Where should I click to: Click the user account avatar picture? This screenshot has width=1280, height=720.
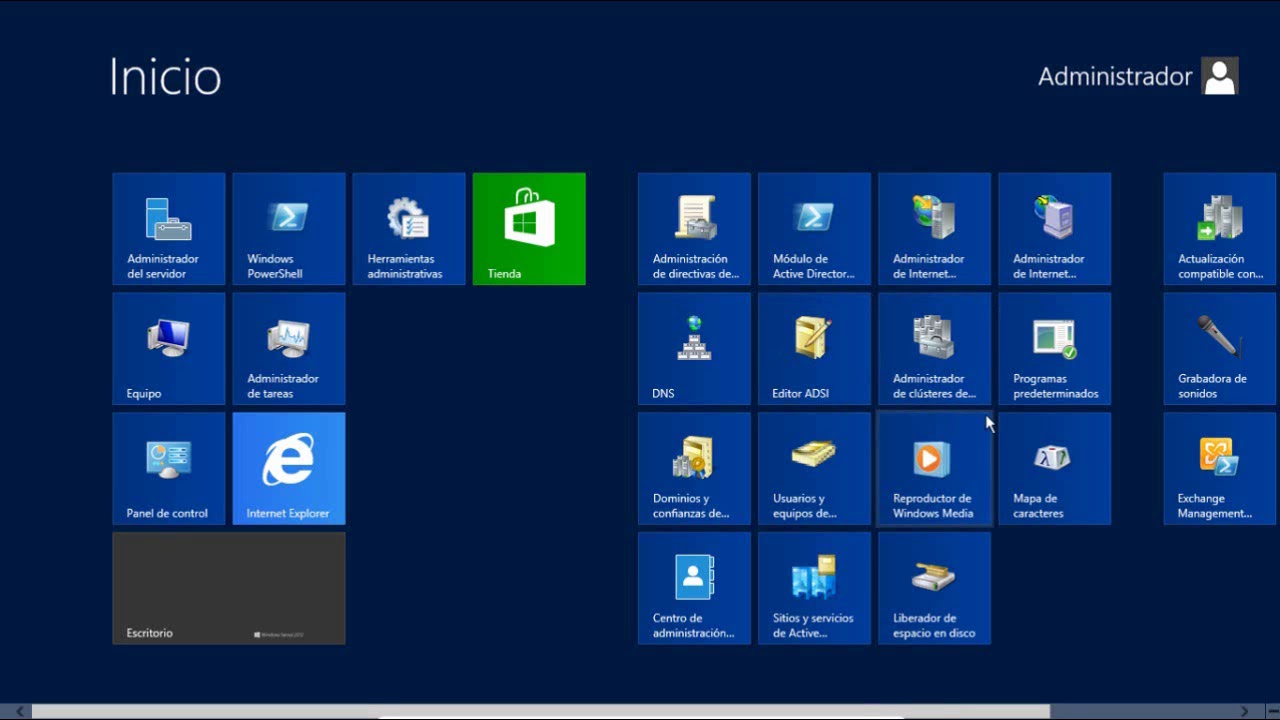(1220, 76)
